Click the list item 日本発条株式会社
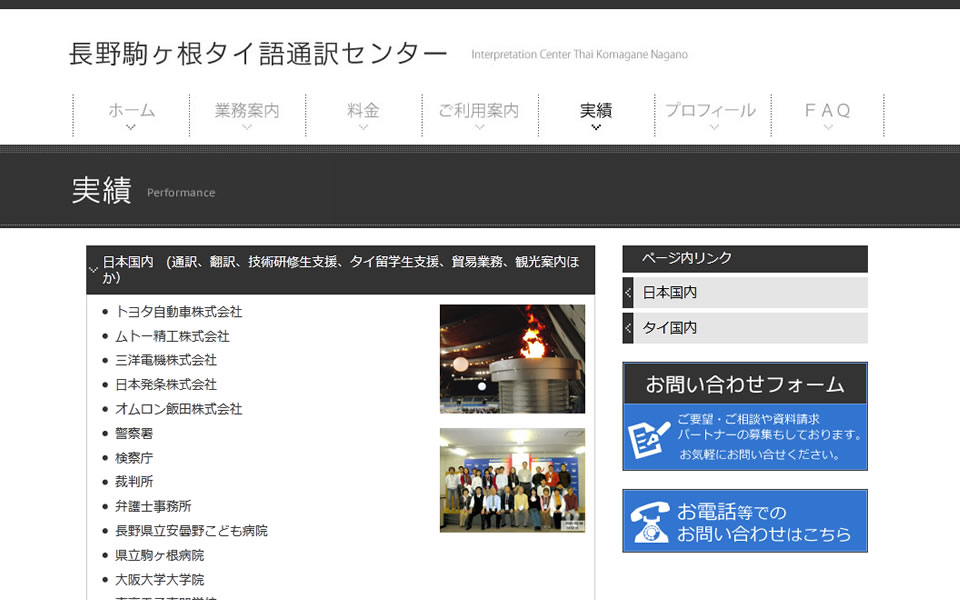 tap(166, 384)
